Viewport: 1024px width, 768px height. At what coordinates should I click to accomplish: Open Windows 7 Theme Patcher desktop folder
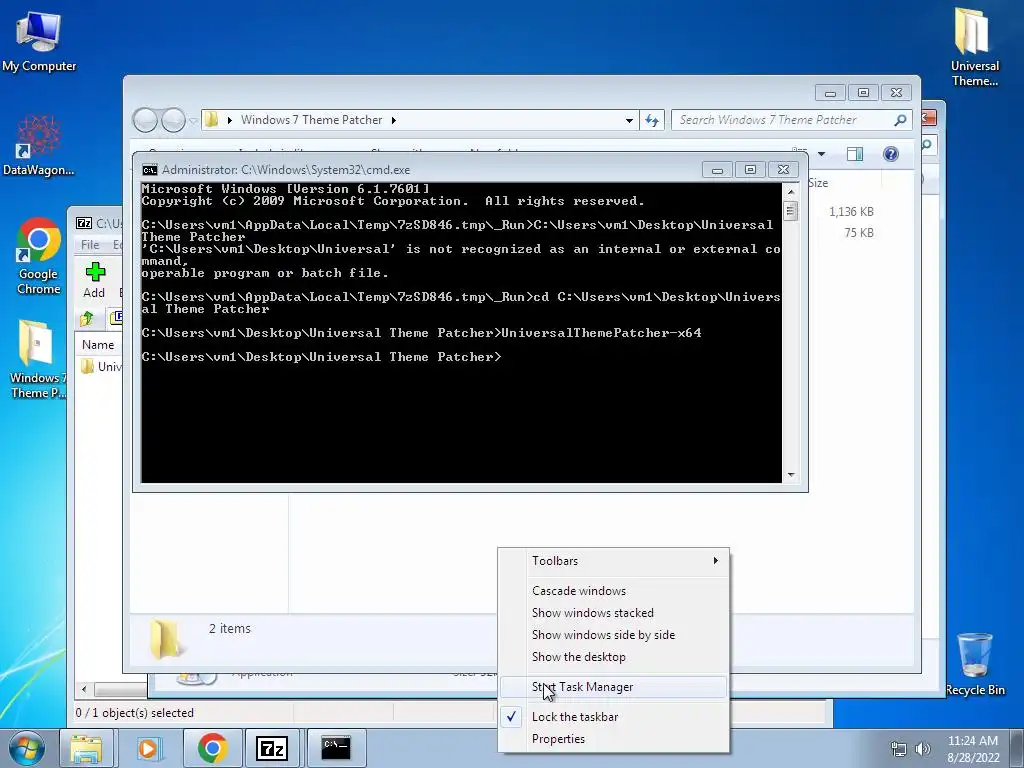tap(37, 359)
